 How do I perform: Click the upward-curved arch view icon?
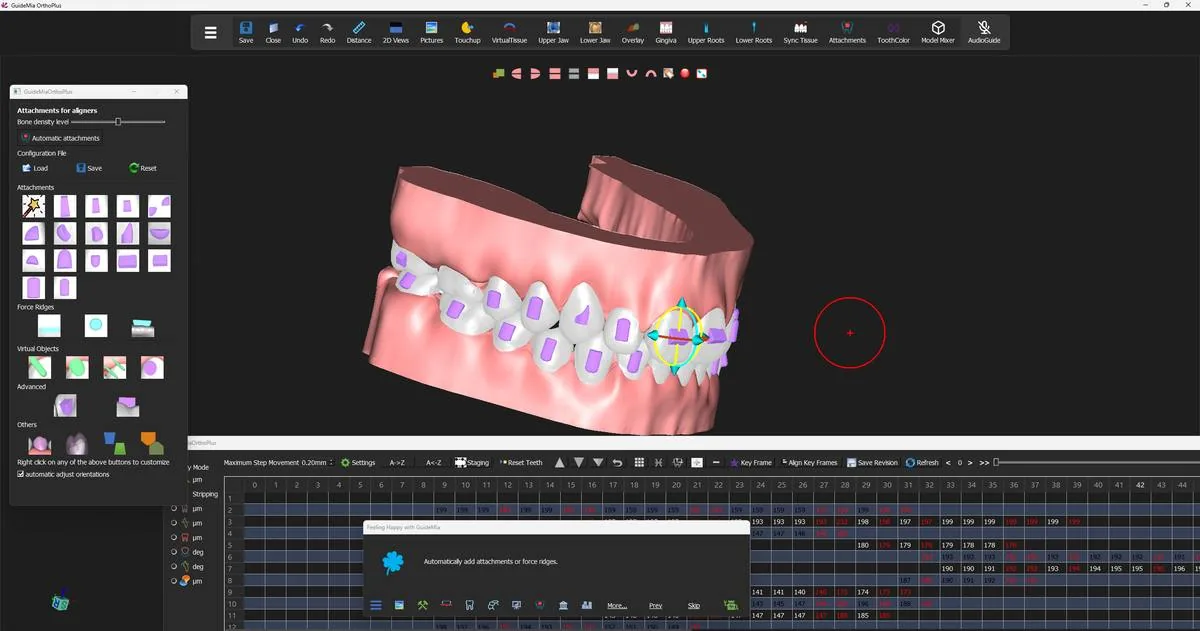click(x=632, y=73)
